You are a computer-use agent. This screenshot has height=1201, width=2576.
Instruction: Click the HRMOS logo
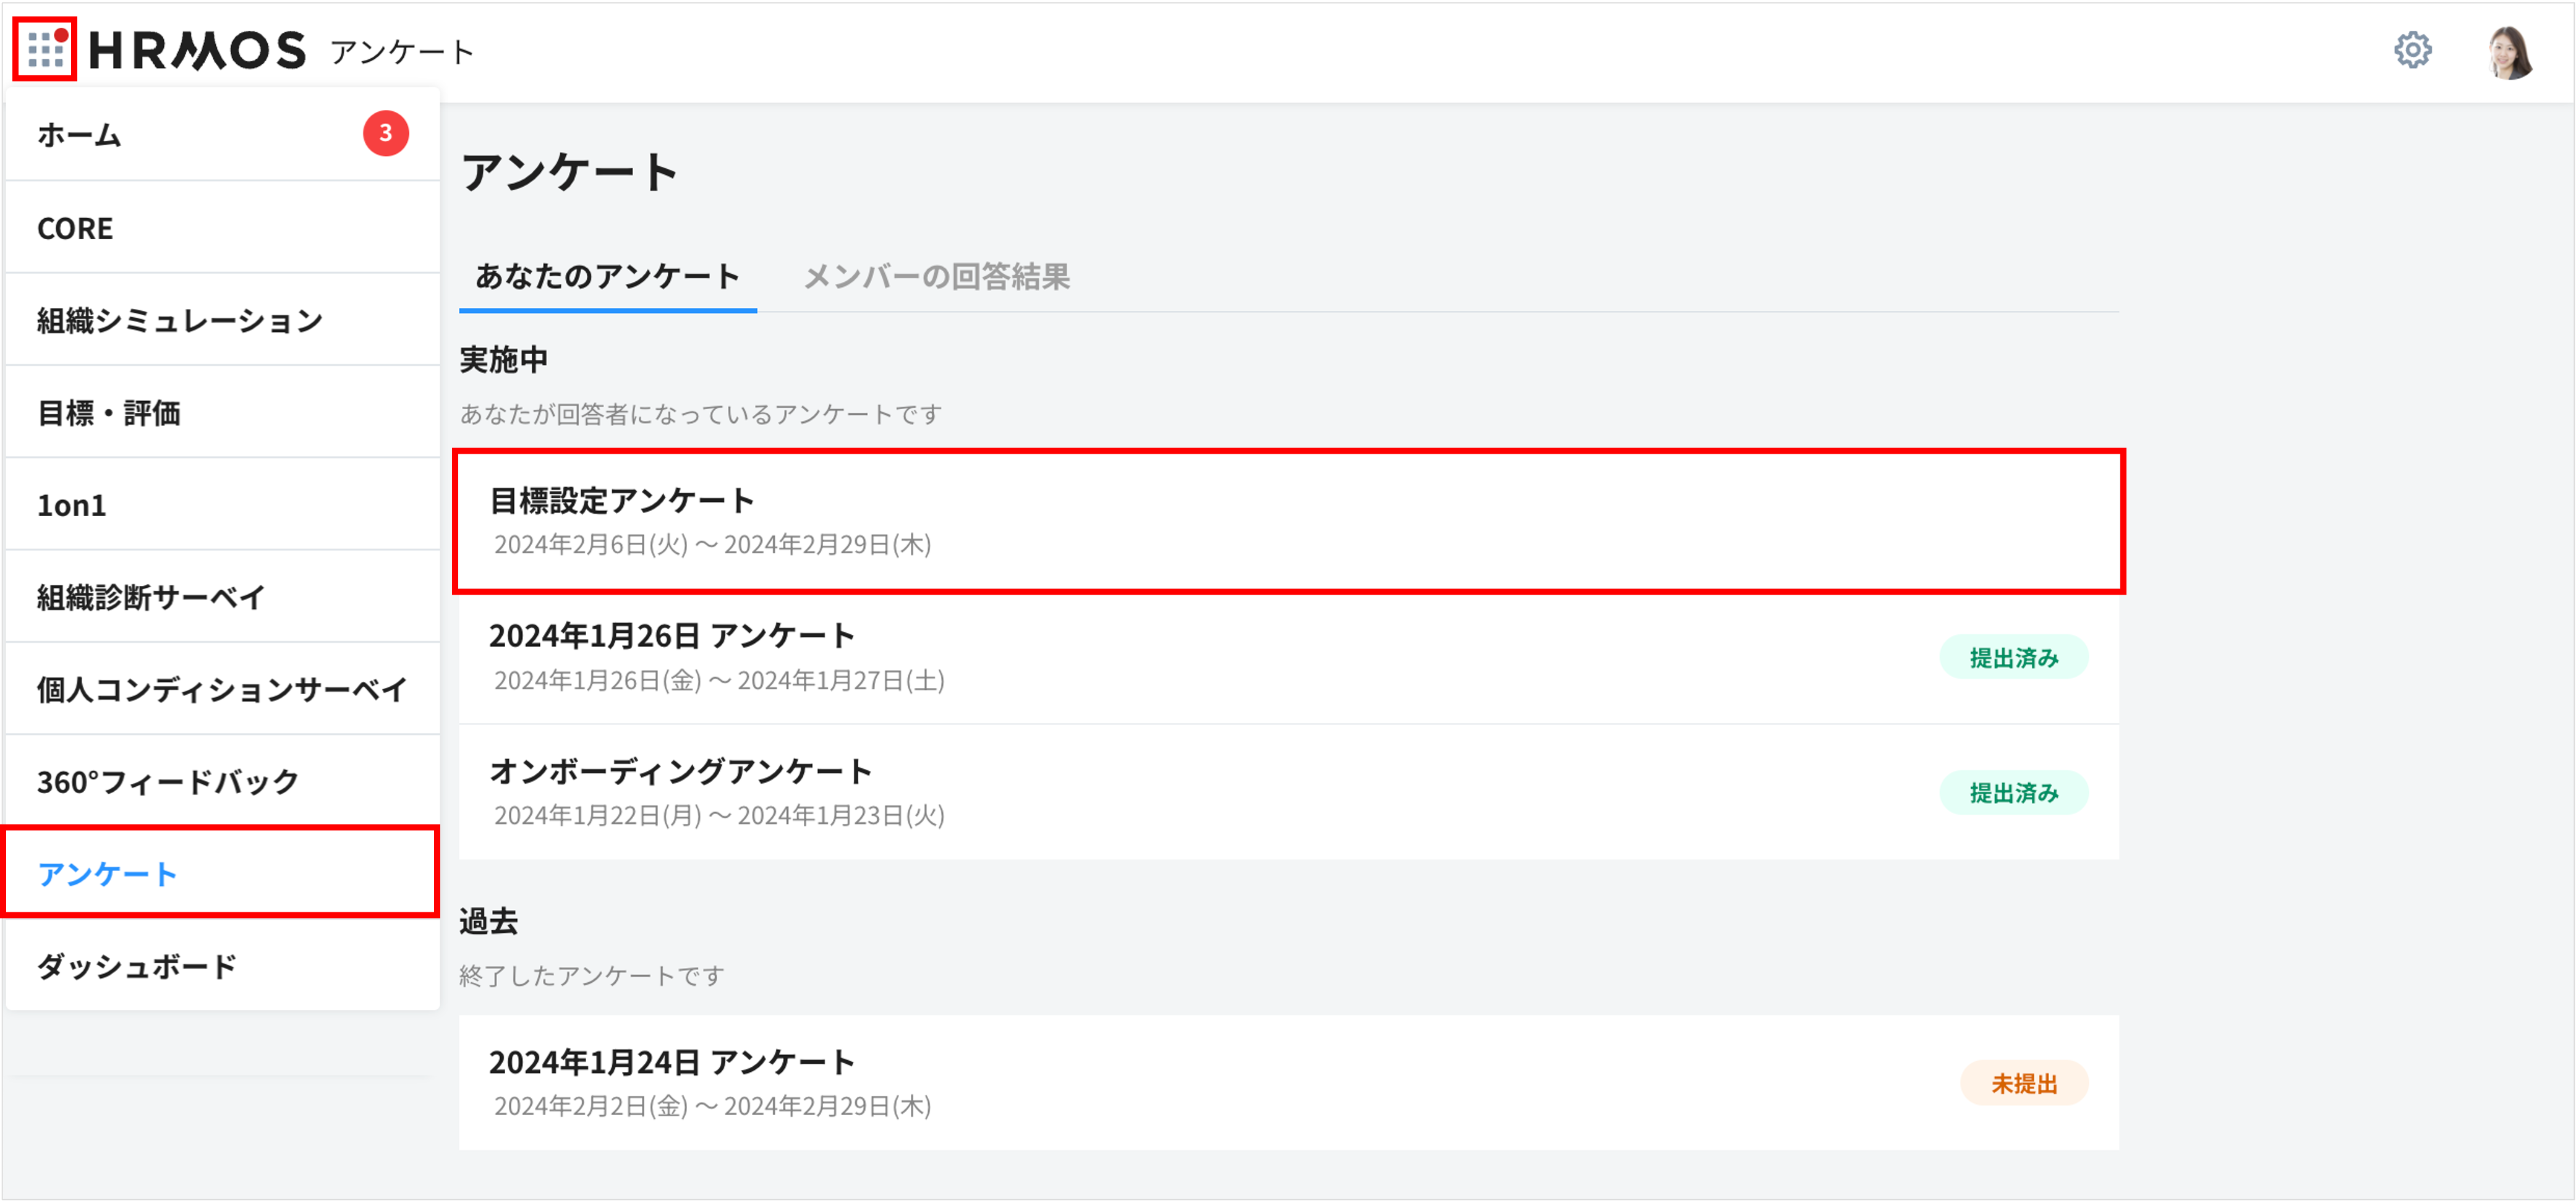pyautogui.click(x=196, y=49)
